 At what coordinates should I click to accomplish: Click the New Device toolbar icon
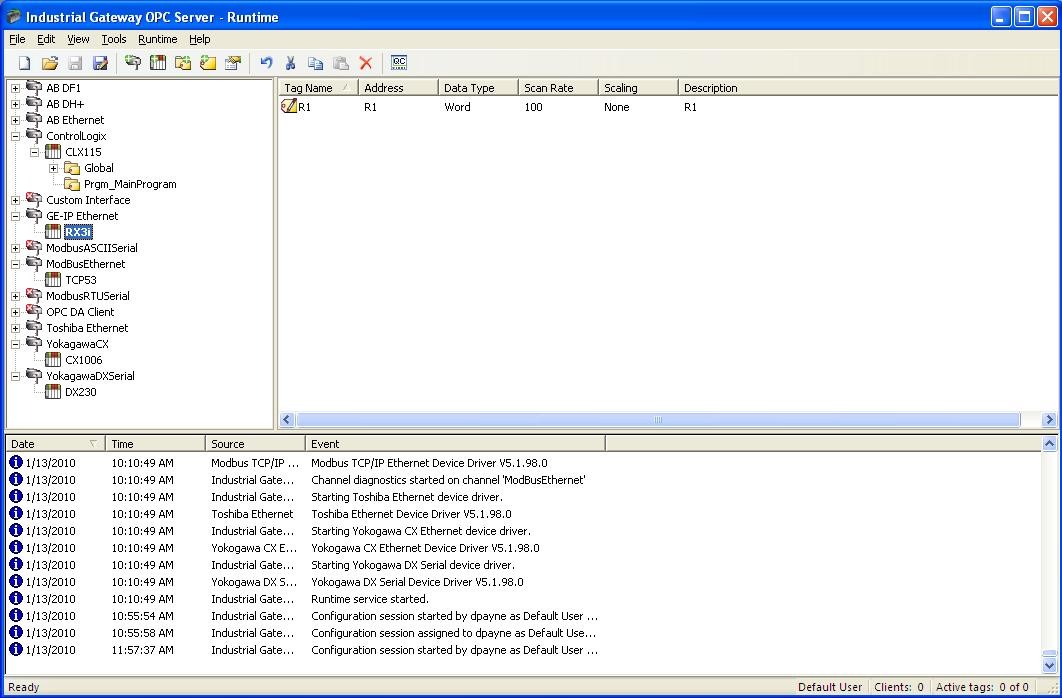tap(158, 63)
